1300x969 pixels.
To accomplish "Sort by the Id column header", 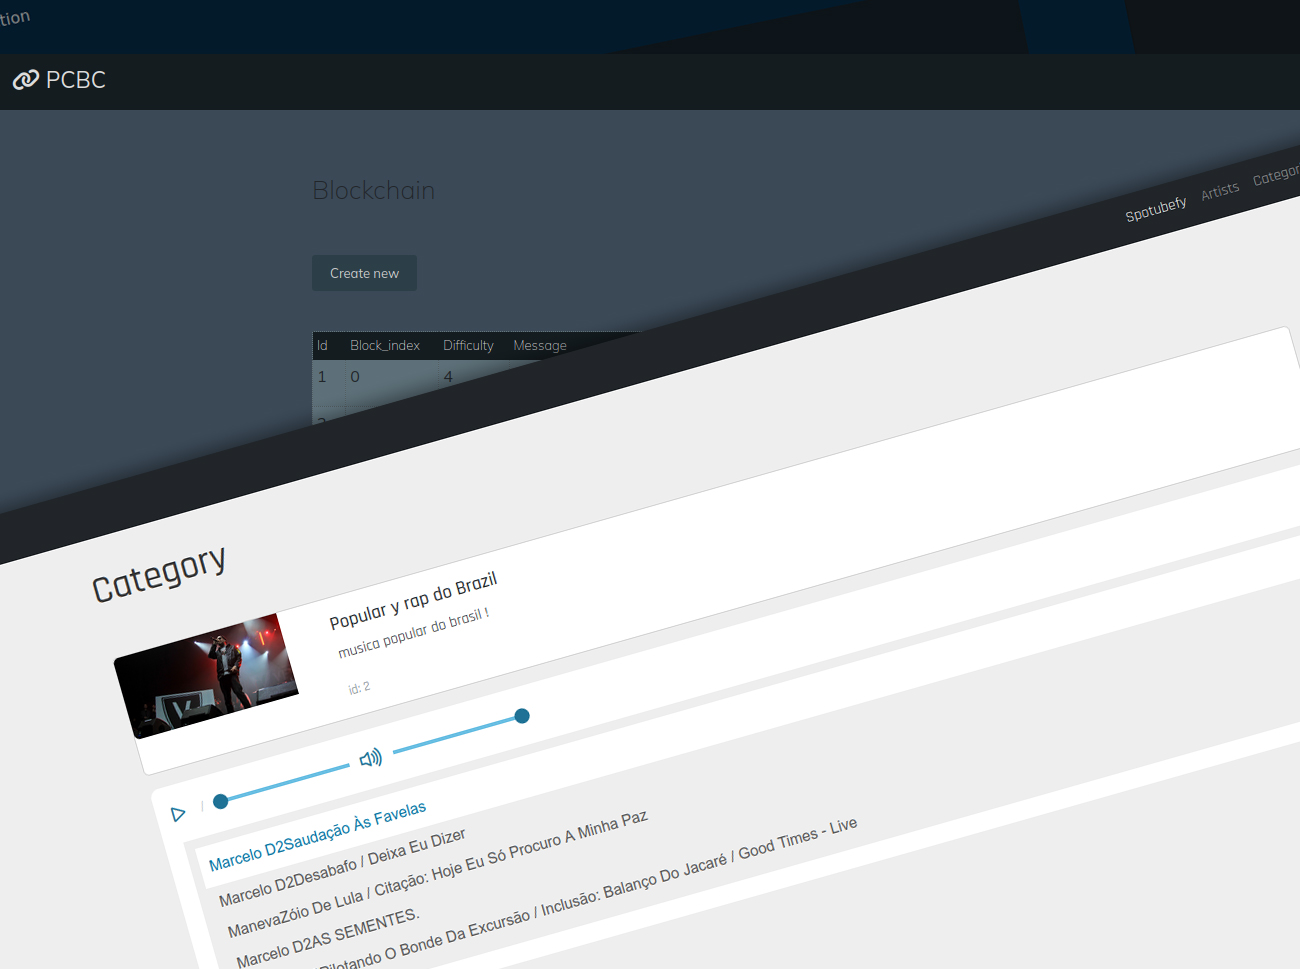I will point(322,345).
